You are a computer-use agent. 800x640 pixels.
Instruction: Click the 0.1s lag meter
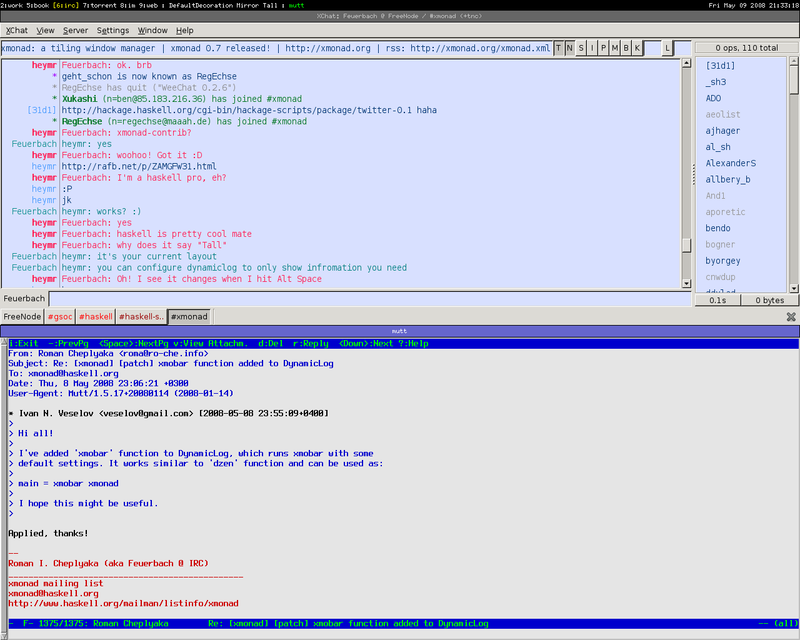tap(717, 301)
